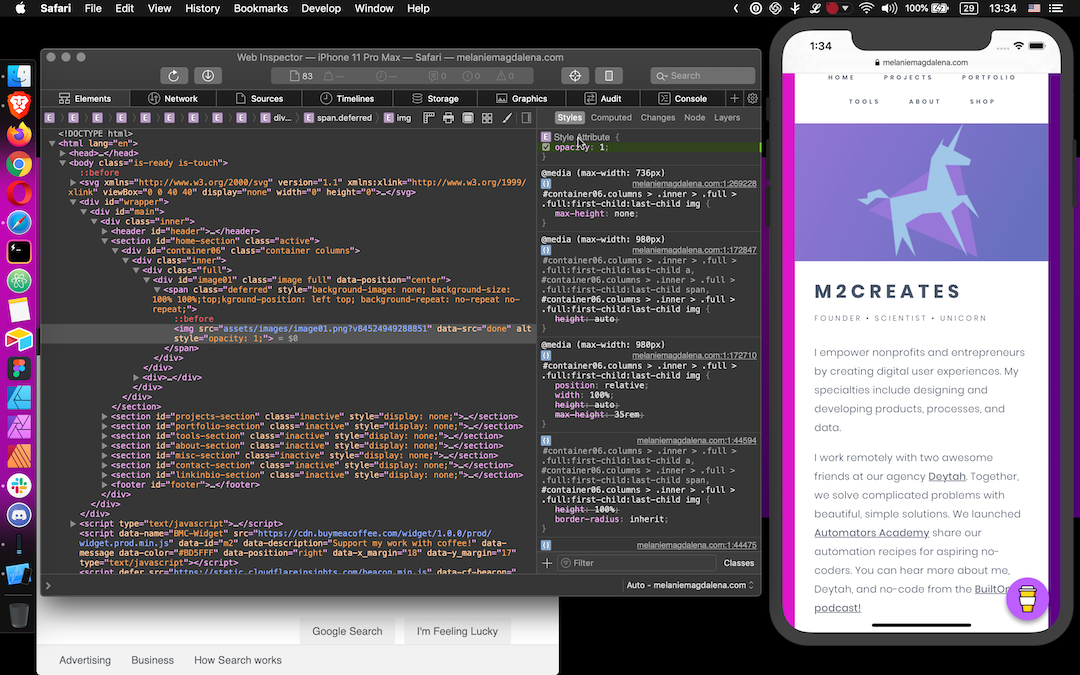The height and width of the screenshot is (675, 1080).
Task: Select the edit pencil icon
Action: click(507, 117)
